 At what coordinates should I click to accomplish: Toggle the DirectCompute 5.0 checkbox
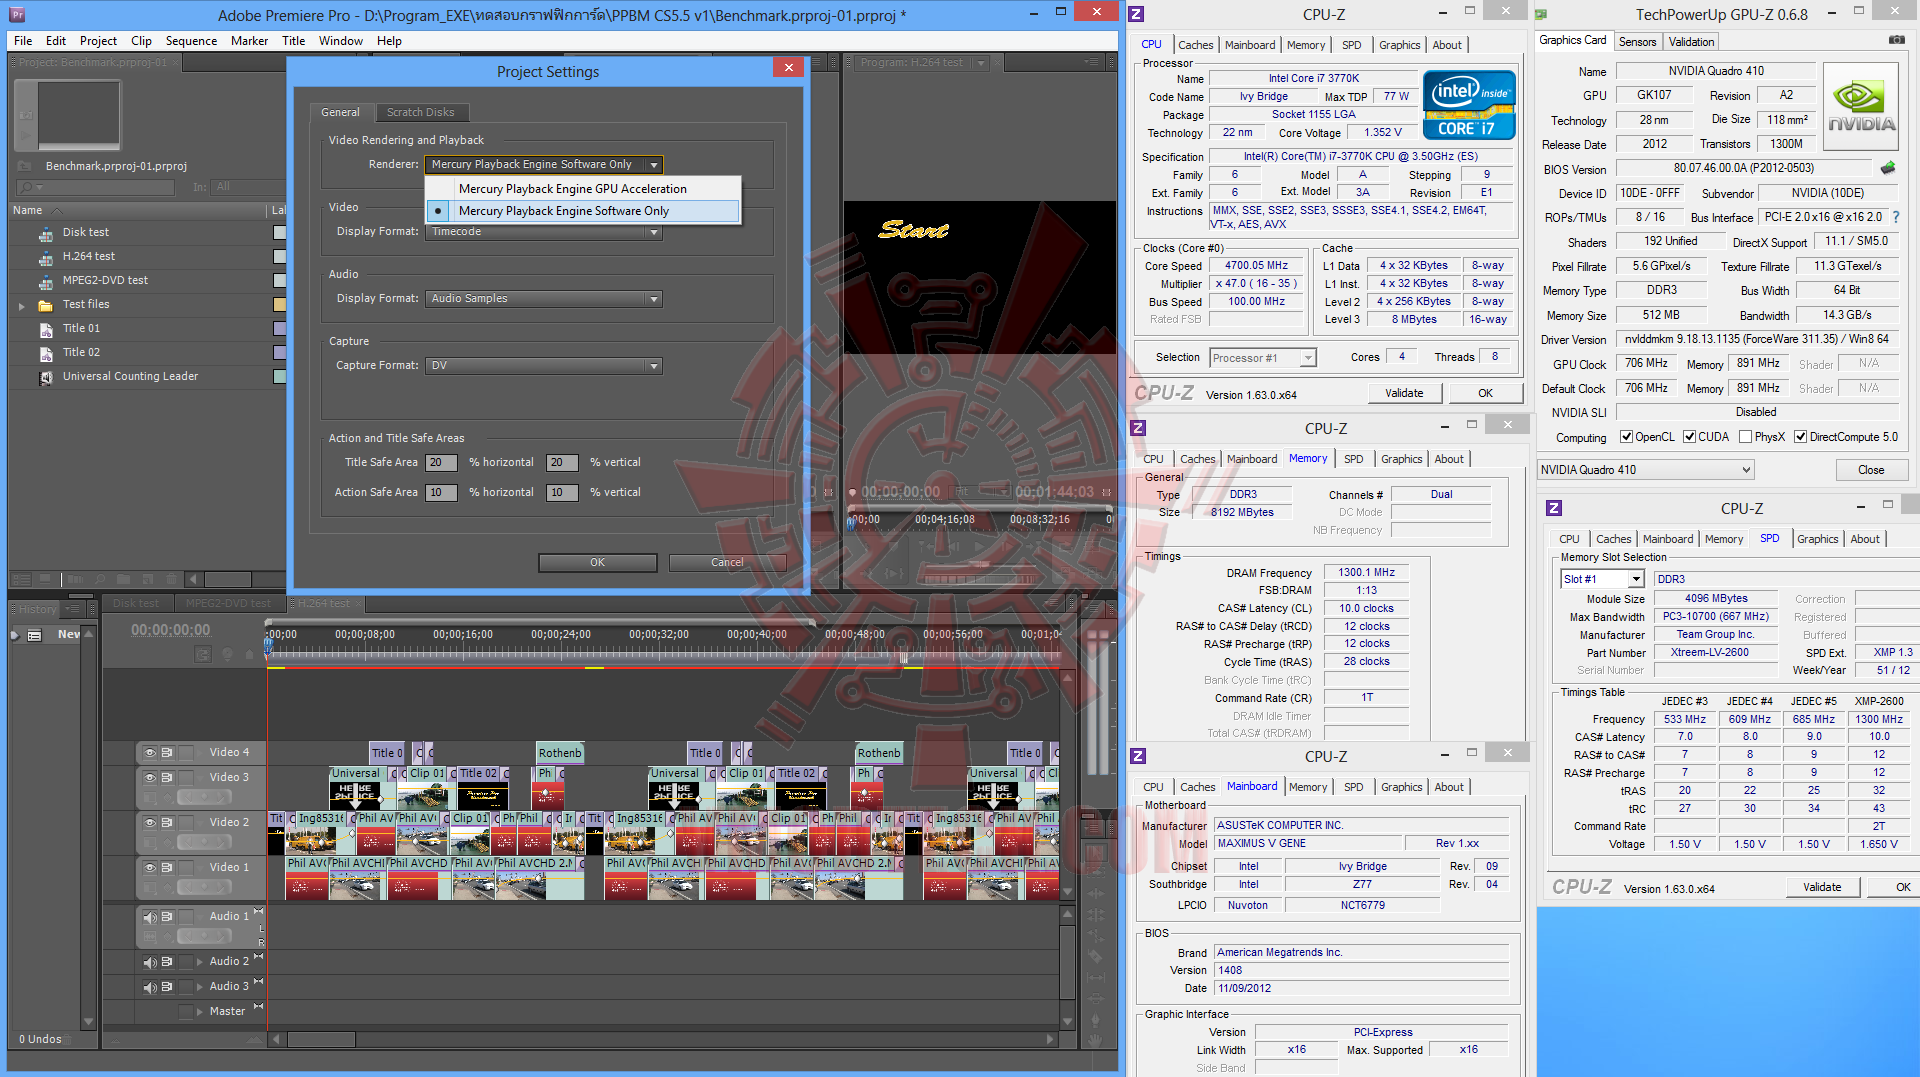[1800, 437]
